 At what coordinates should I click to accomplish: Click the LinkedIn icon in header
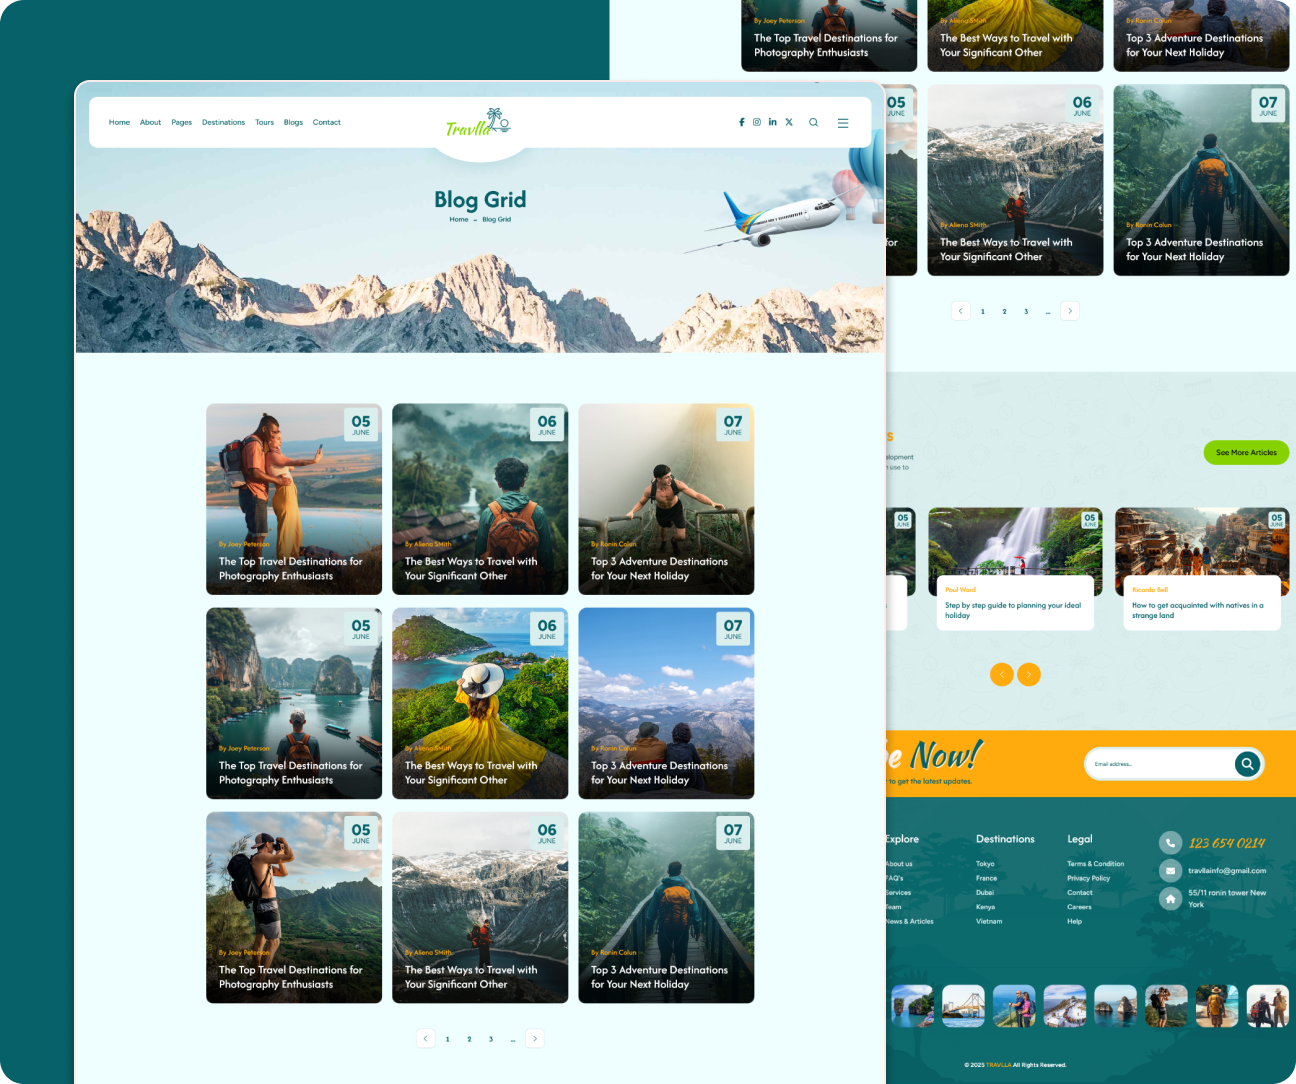click(772, 122)
